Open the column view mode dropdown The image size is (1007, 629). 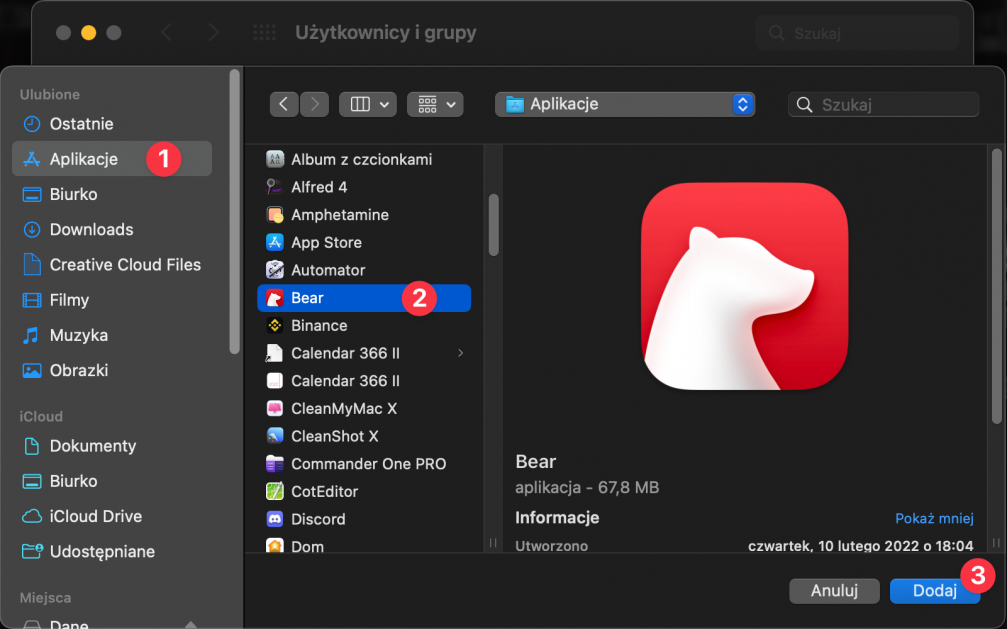(x=368, y=104)
